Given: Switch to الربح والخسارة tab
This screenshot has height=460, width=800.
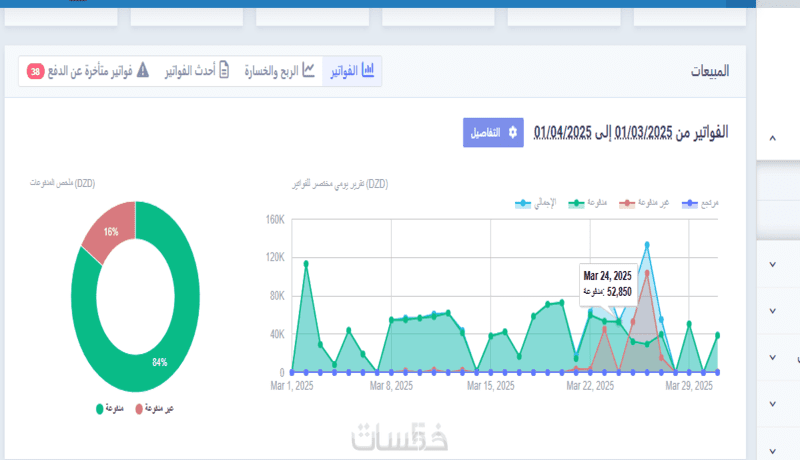Looking at the screenshot, I should [279, 70].
